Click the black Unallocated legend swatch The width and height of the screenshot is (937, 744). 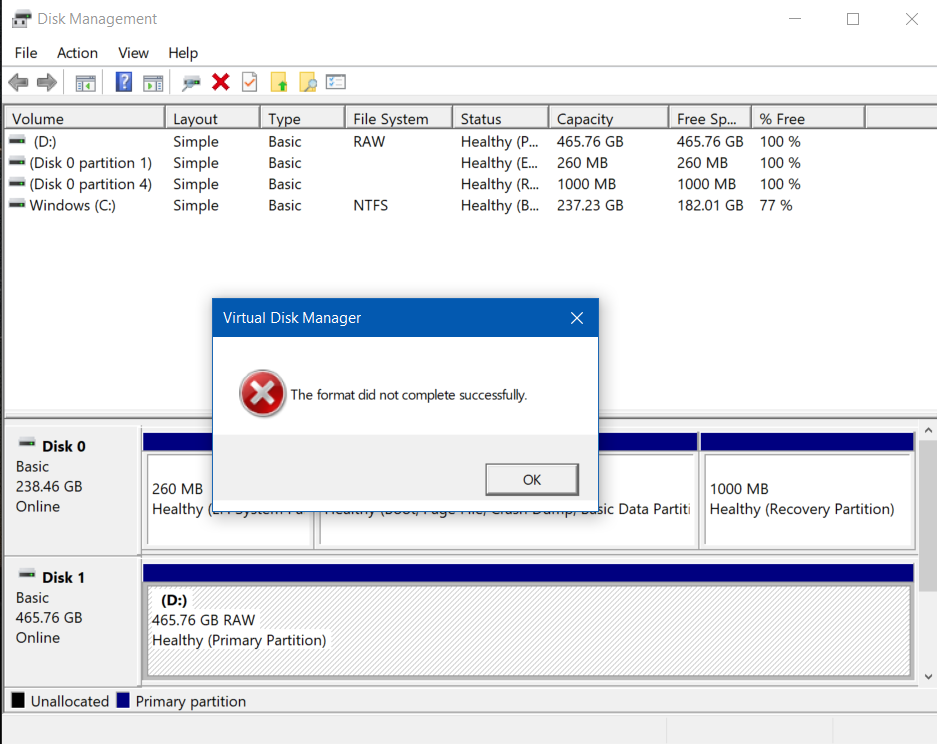(19, 700)
